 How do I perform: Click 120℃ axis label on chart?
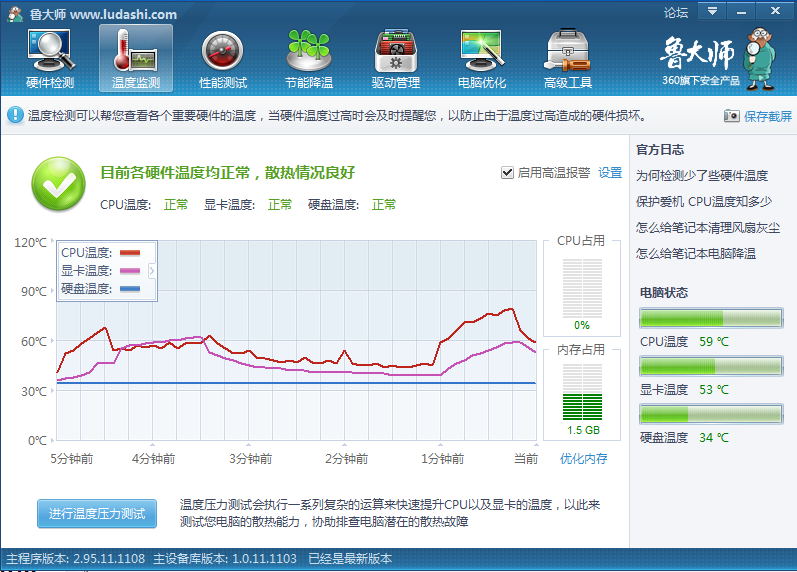[30, 243]
